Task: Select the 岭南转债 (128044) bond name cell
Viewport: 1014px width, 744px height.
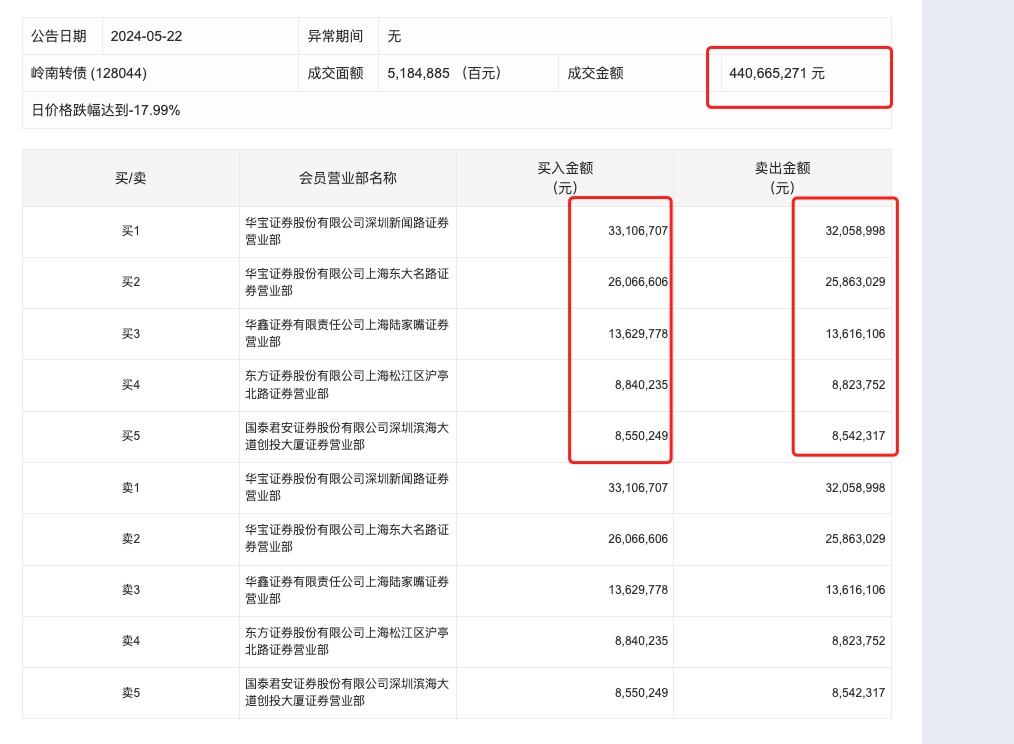Action: (x=89, y=73)
